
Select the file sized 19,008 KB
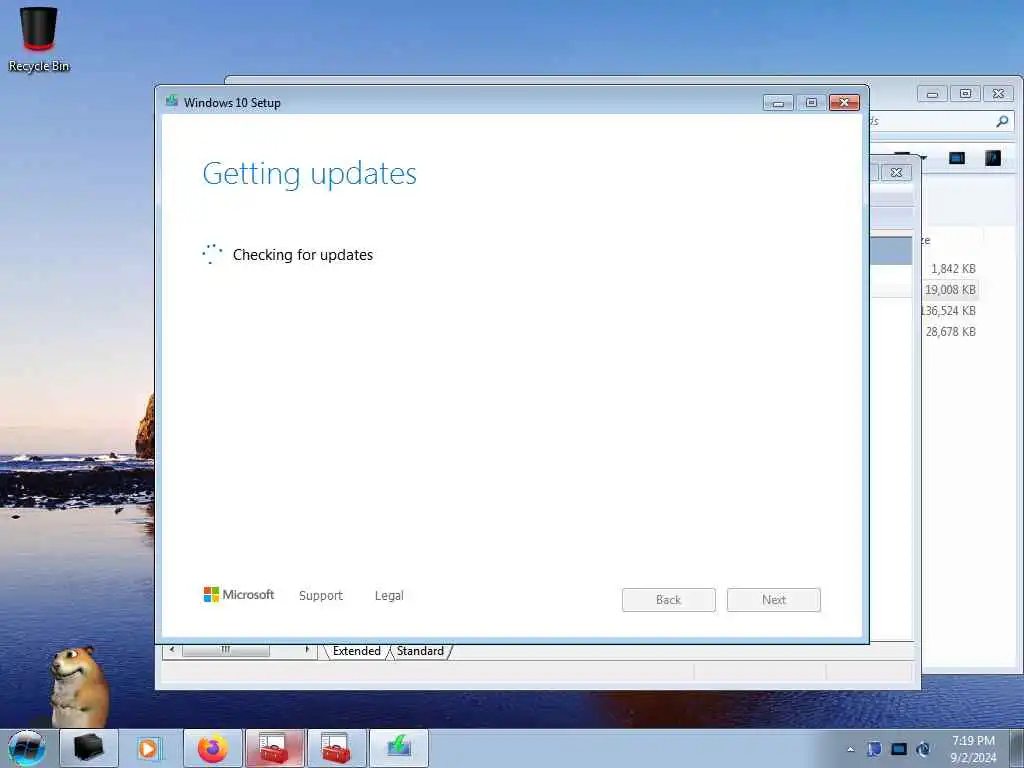[x=950, y=289]
